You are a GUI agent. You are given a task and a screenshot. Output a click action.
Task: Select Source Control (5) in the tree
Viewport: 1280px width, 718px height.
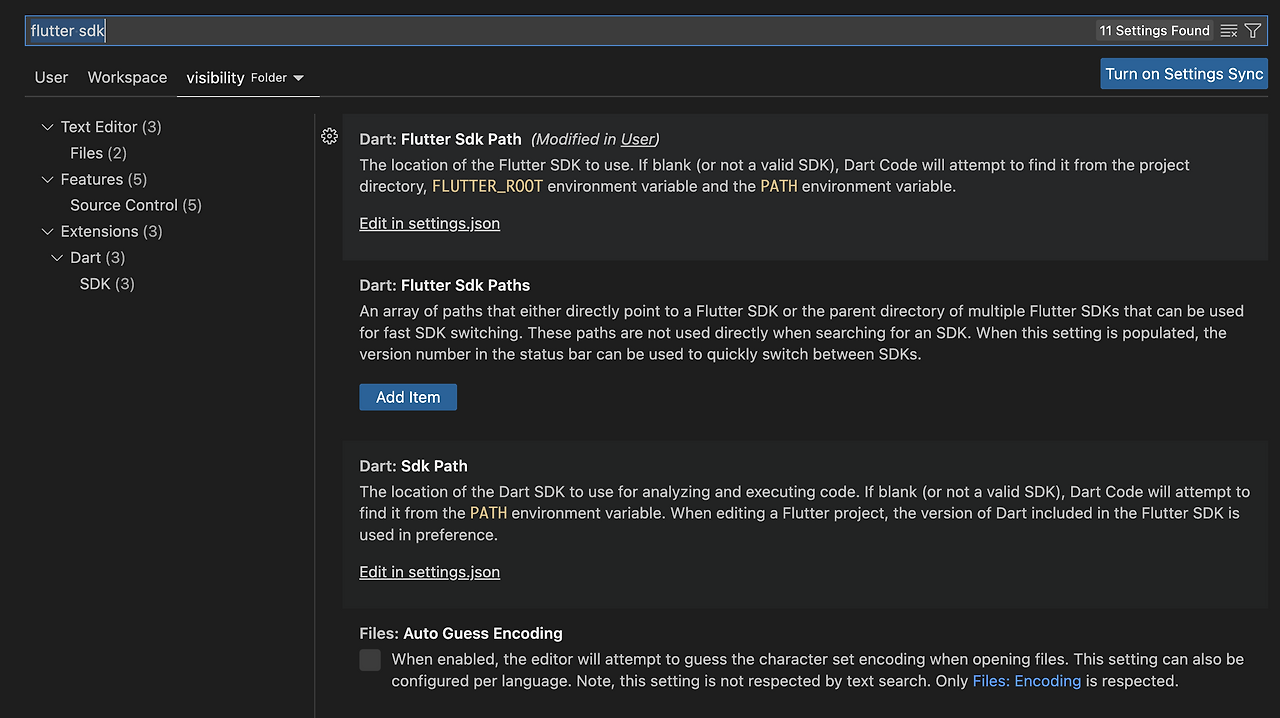pyautogui.click(x=135, y=205)
